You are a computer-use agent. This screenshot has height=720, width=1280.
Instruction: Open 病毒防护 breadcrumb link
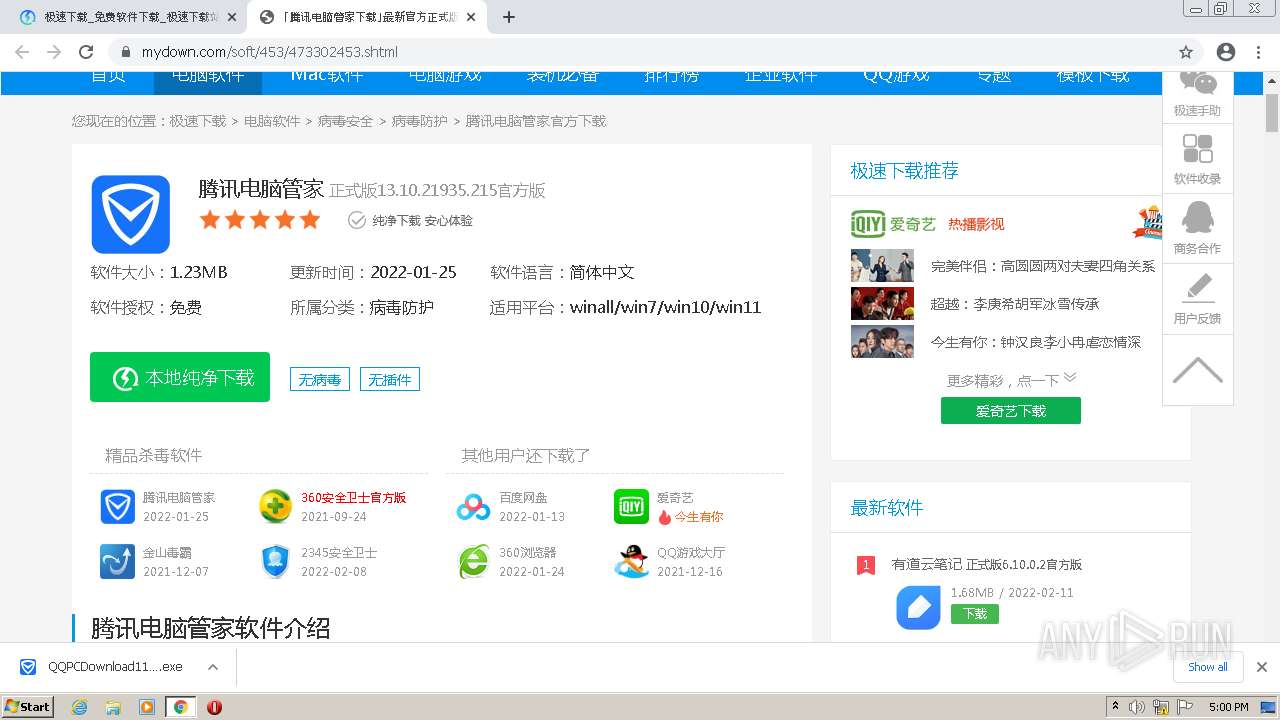(x=419, y=121)
